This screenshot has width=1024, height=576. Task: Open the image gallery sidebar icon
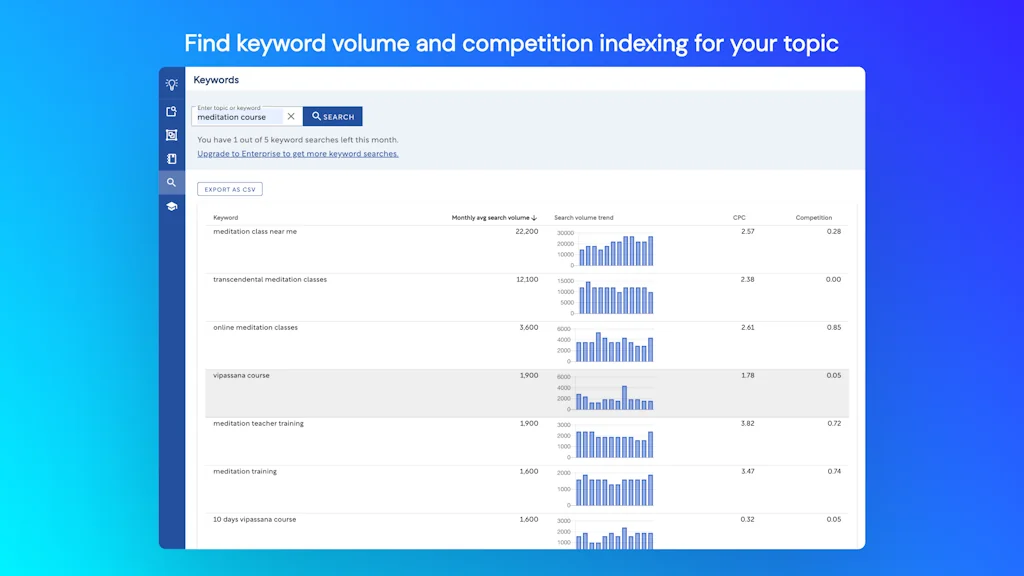pyautogui.click(x=172, y=135)
